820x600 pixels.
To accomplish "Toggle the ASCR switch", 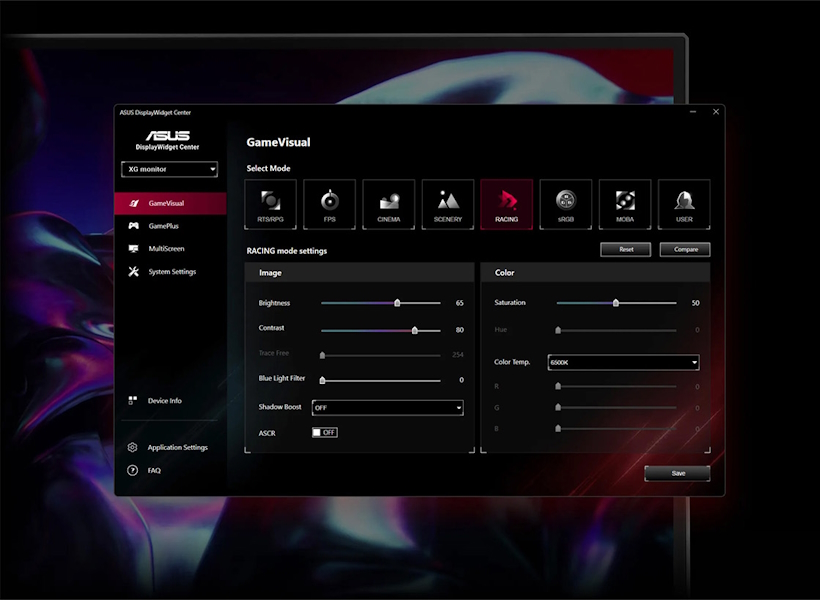I will point(324,432).
